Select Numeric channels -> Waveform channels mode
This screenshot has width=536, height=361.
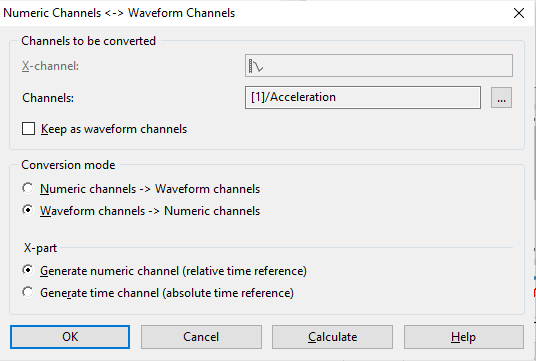(28, 188)
